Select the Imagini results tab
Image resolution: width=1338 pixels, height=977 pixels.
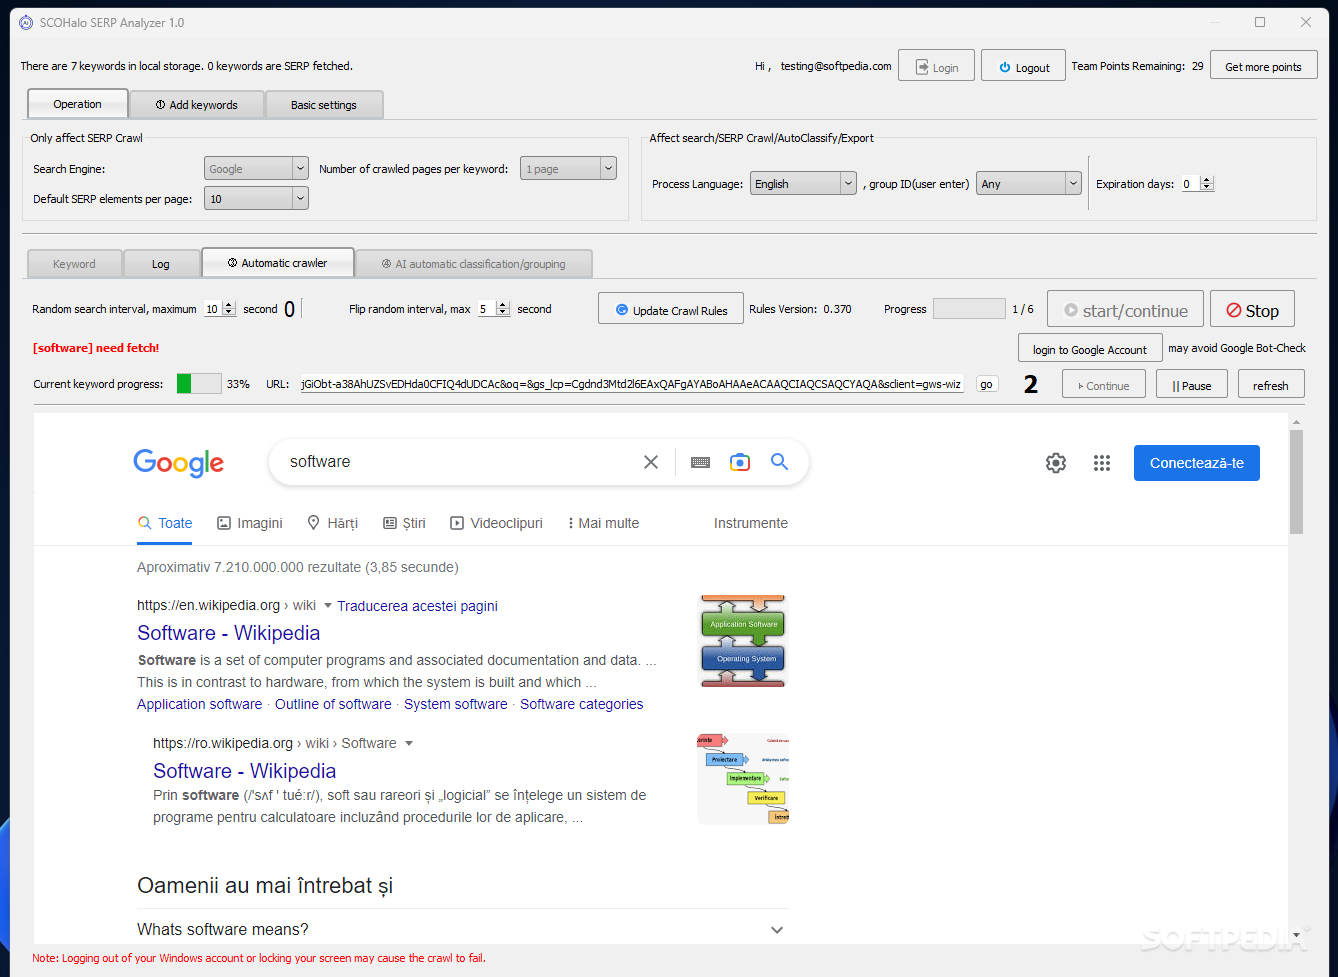coord(250,523)
